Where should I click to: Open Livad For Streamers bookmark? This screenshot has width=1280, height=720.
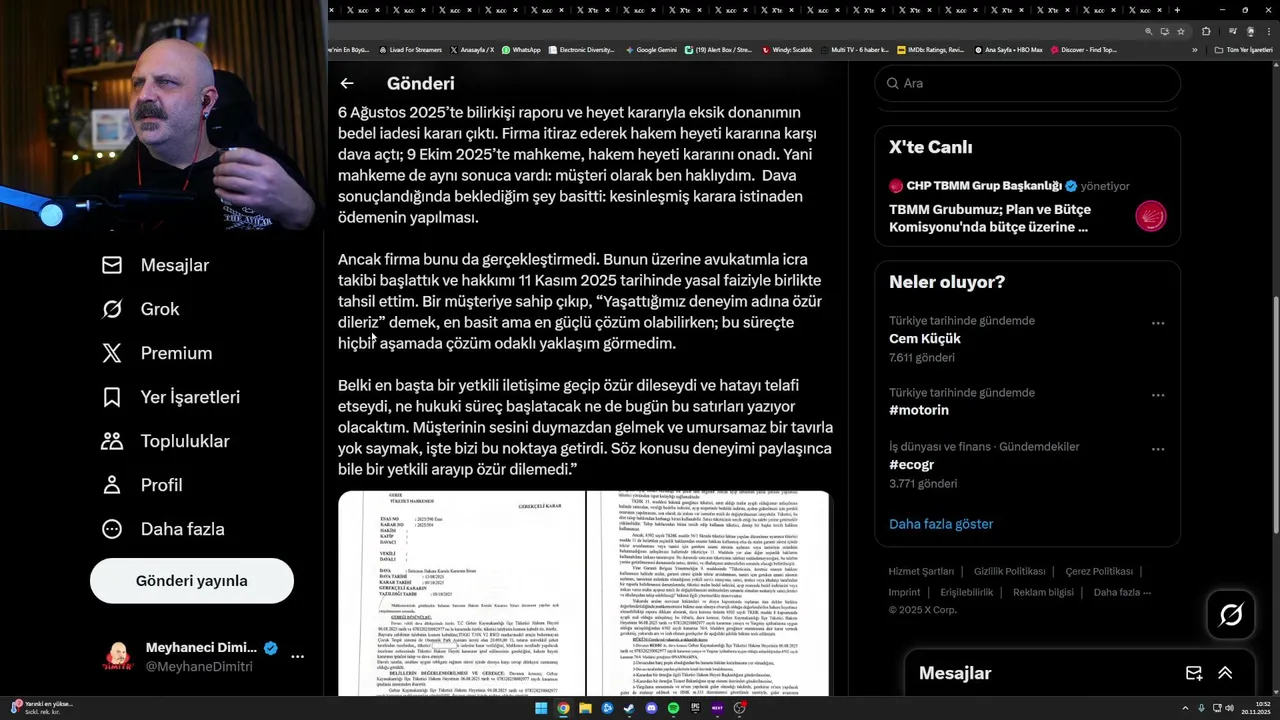(x=410, y=49)
